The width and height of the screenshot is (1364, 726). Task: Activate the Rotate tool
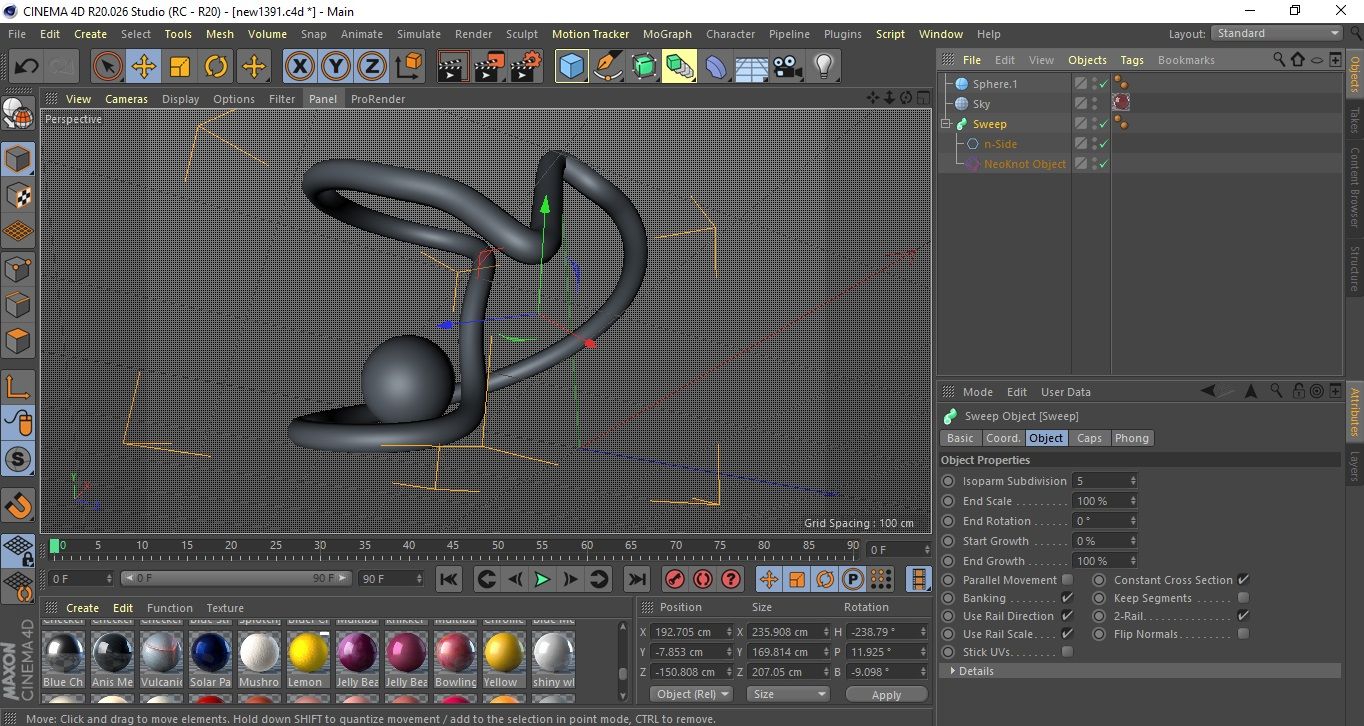(216, 67)
